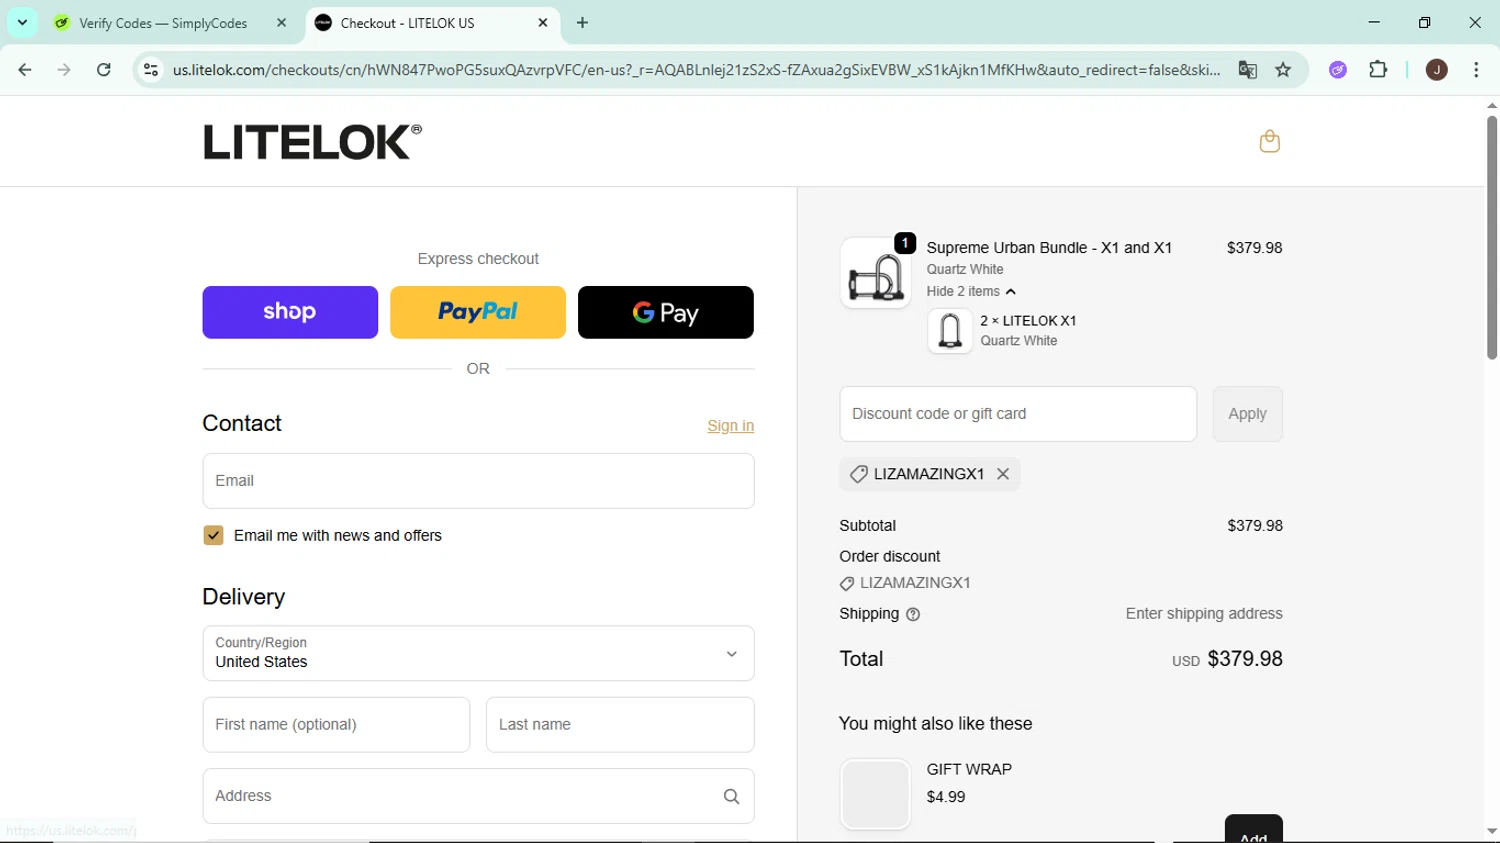Collapse bundle items with Hide 2 items
This screenshot has width=1500, height=843.
(970, 292)
